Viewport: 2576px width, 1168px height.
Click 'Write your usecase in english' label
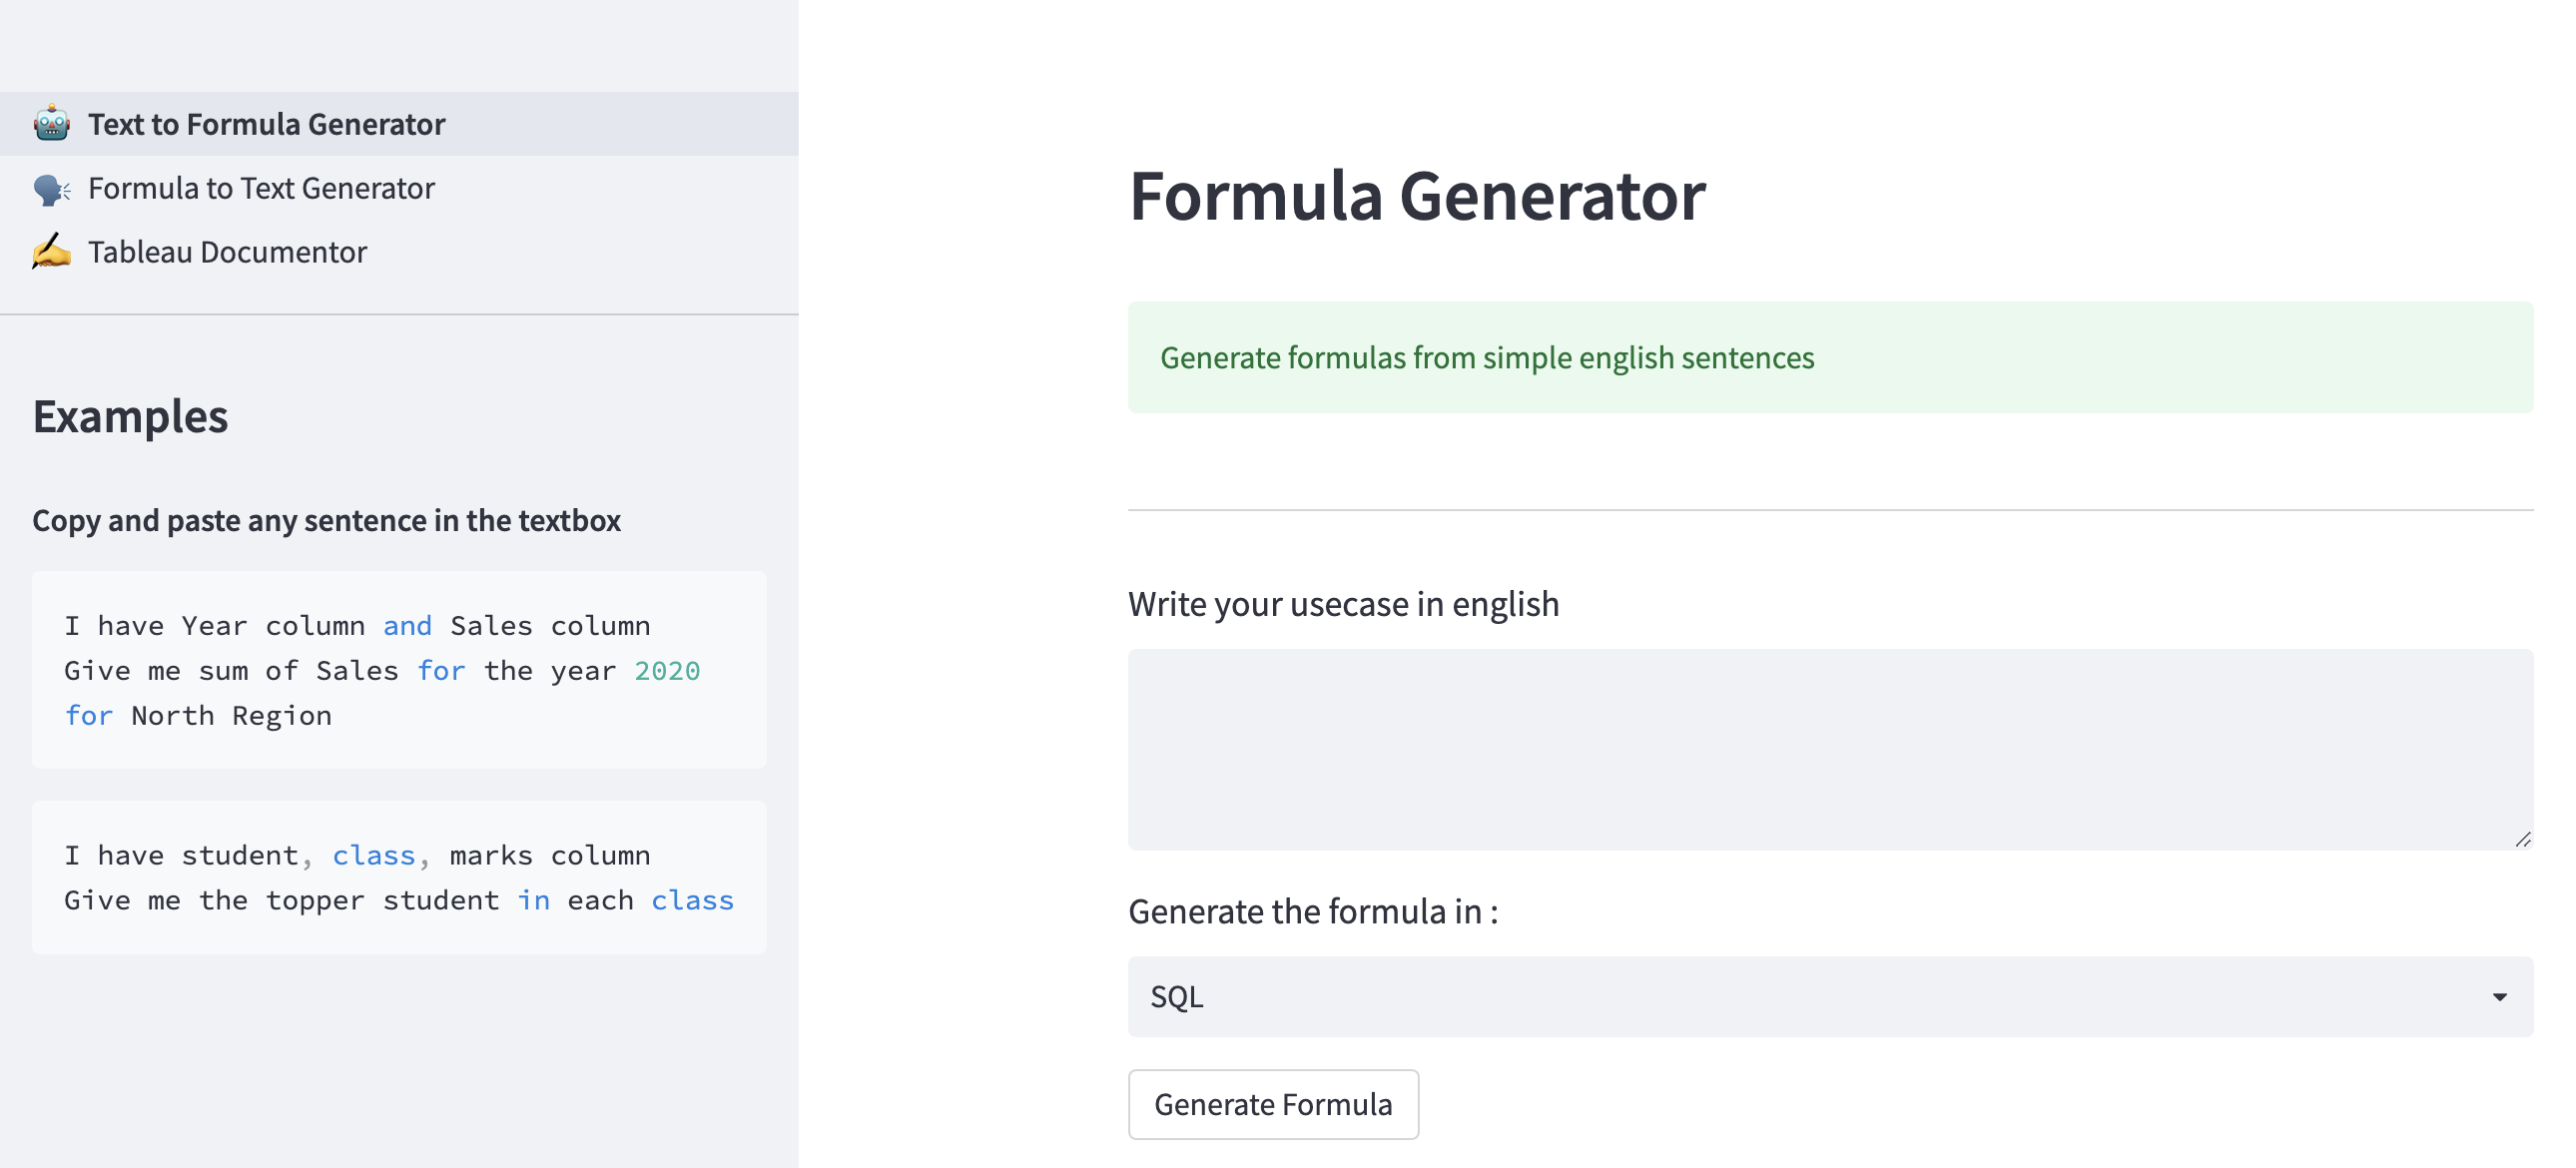pos(1343,604)
